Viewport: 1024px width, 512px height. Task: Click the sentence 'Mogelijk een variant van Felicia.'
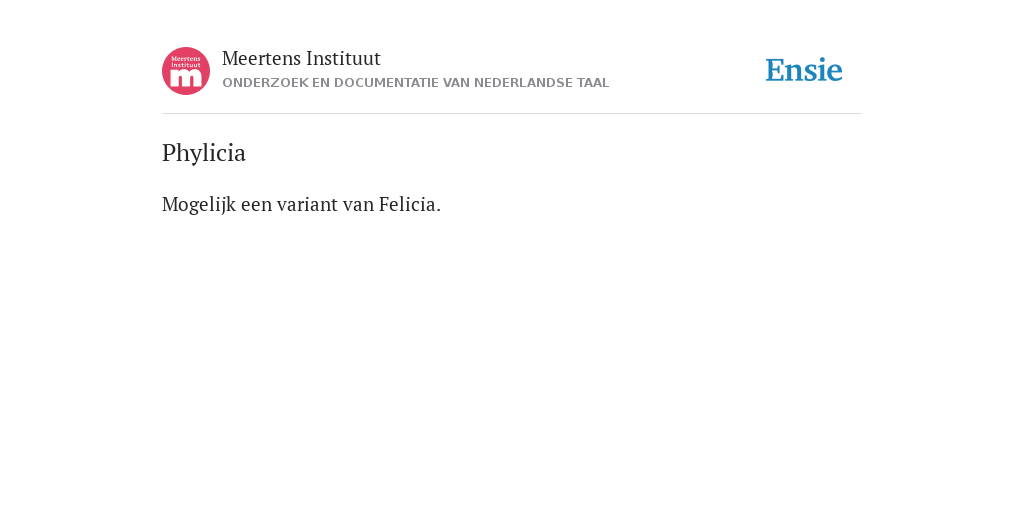pos(301,204)
